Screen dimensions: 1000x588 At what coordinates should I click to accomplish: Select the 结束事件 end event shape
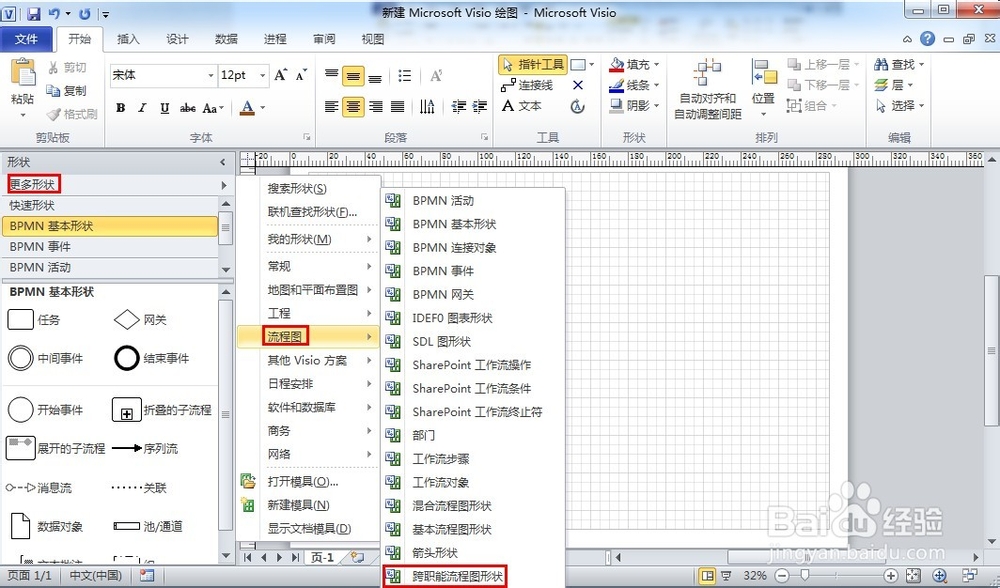click(x=152, y=358)
